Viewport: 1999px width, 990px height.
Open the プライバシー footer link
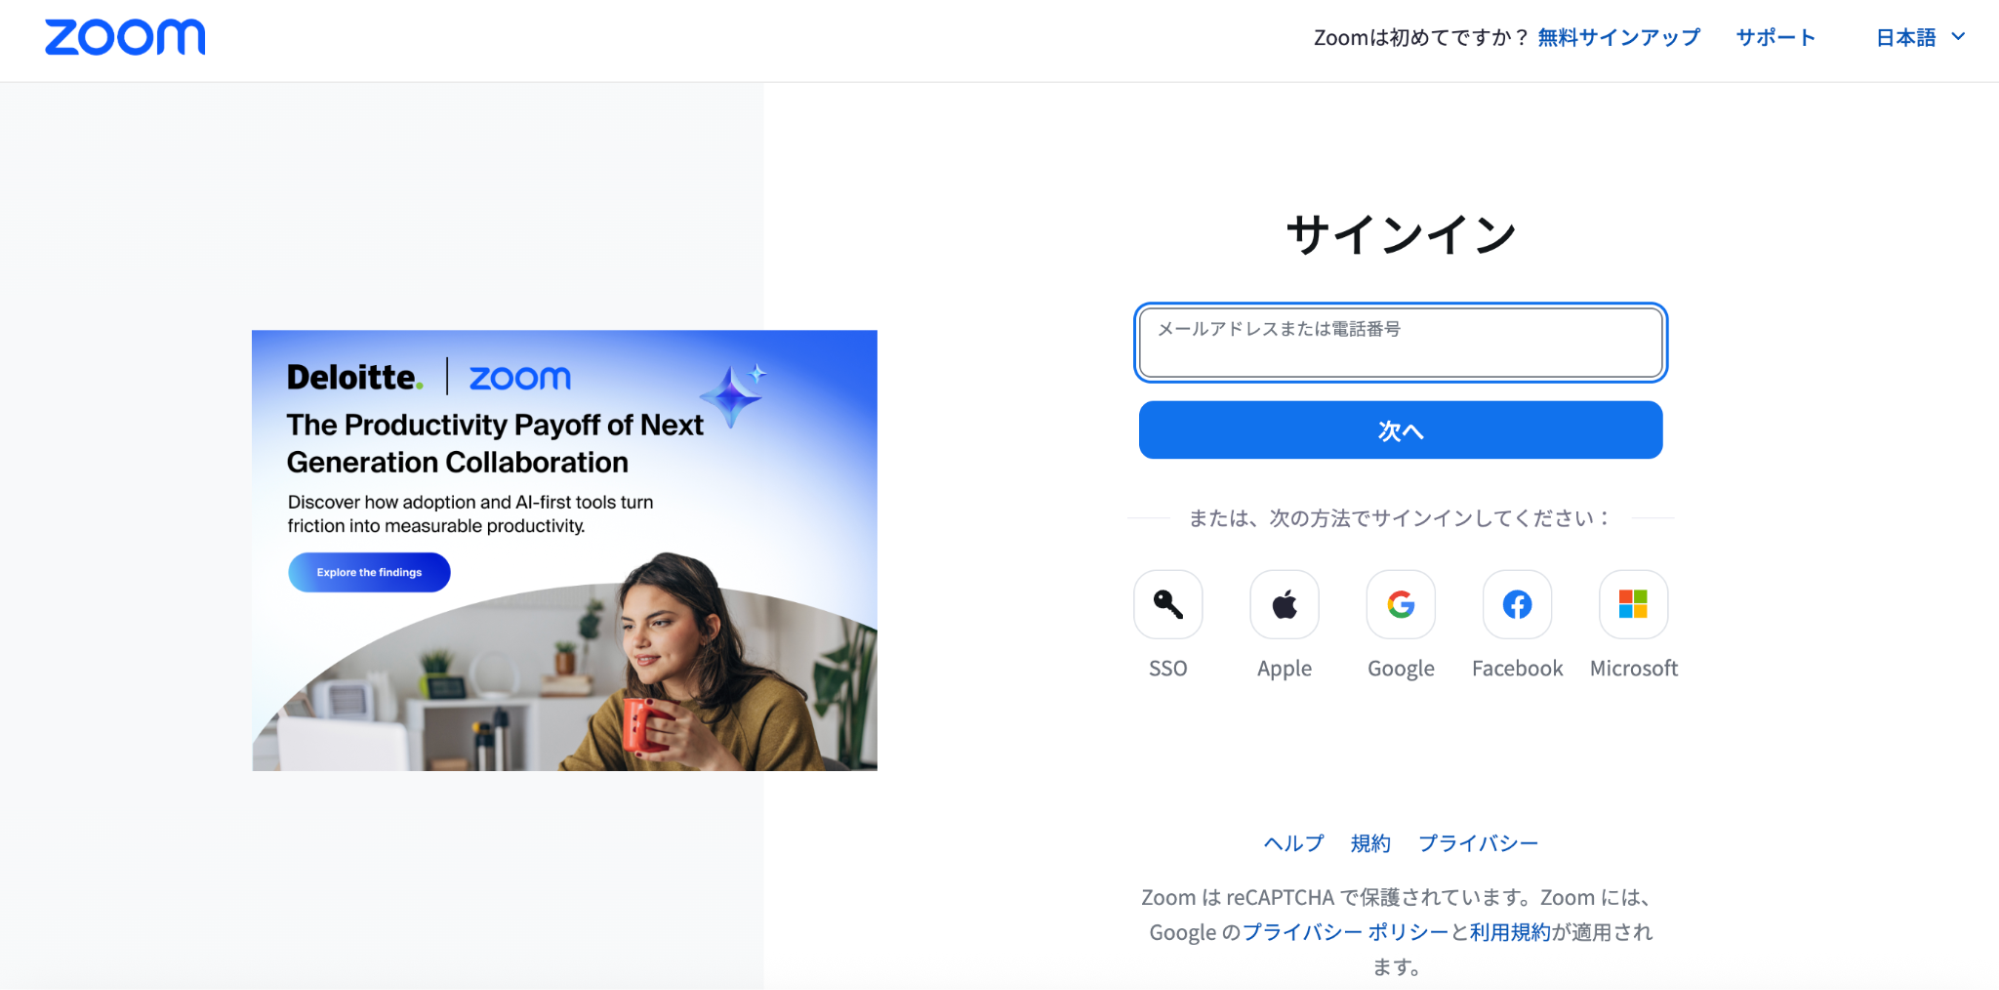(1478, 843)
